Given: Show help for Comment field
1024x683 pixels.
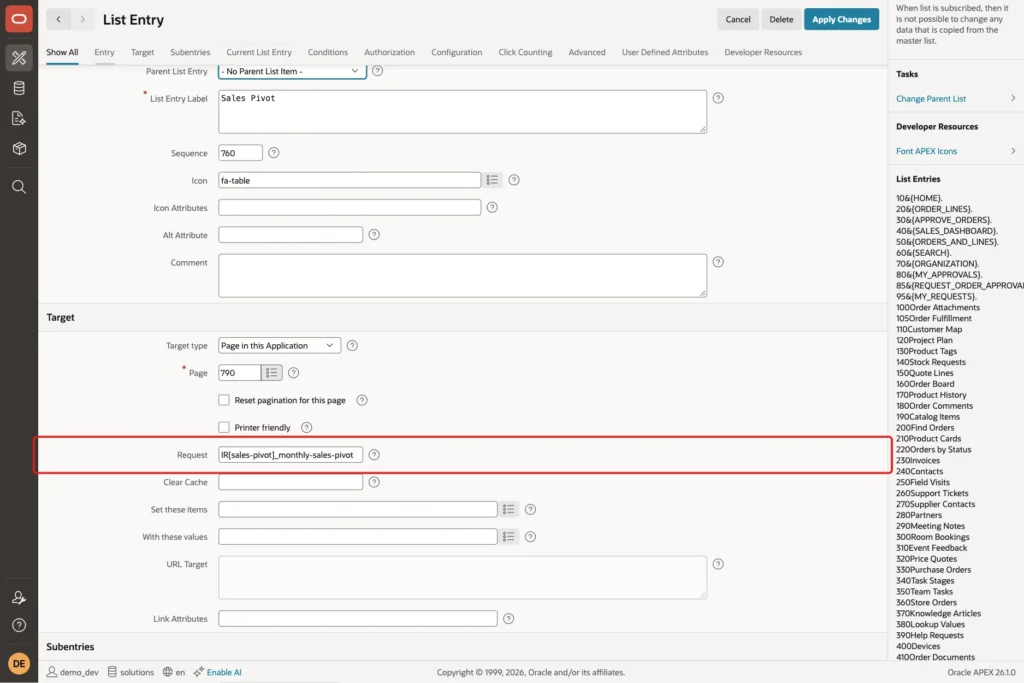Looking at the screenshot, I should pos(718,262).
